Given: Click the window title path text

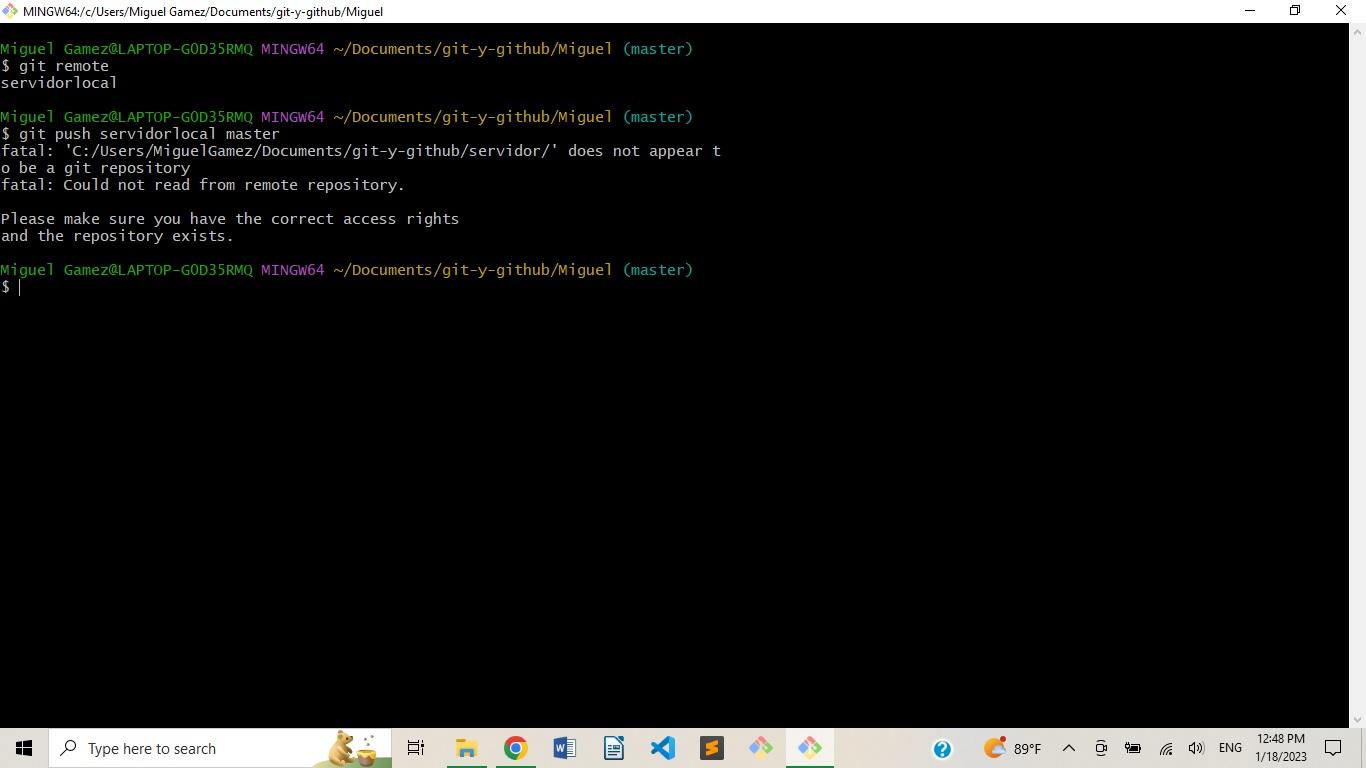Looking at the screenshot, I should (203, 11).
